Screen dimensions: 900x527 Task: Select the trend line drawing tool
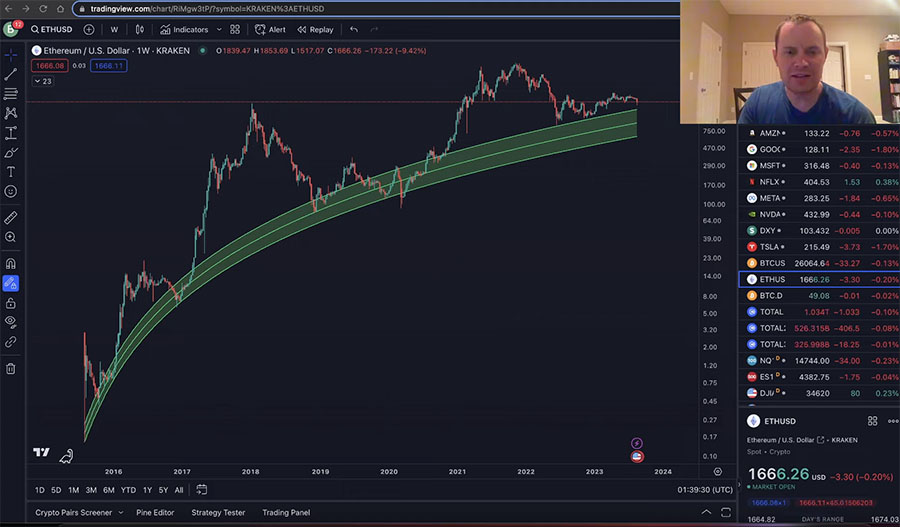click(x=11, y=75)
